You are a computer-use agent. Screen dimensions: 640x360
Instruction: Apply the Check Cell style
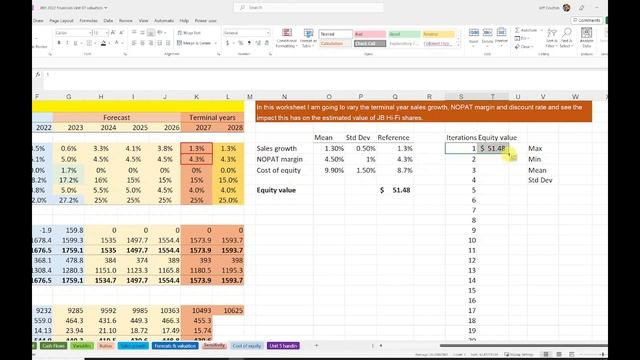pos(370,43)
